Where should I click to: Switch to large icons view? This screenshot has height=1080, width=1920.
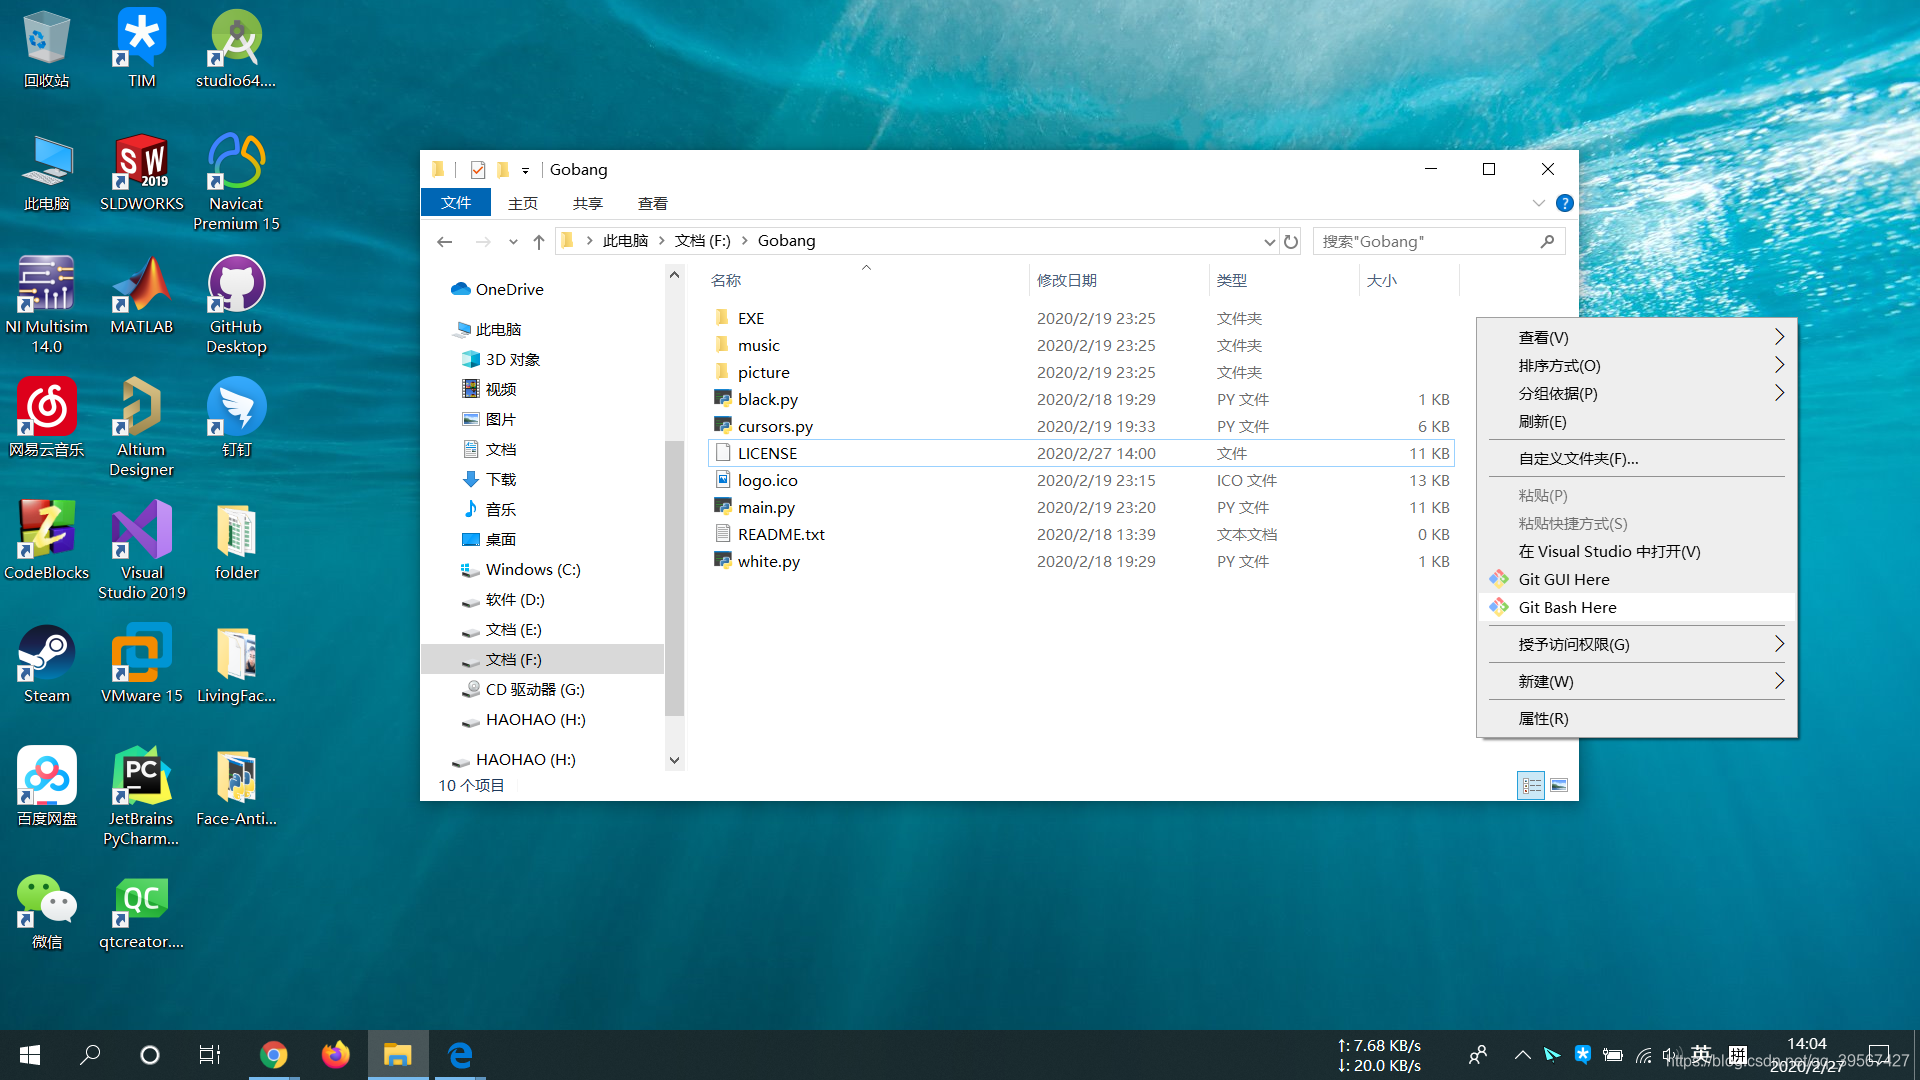coord(1559,785)
